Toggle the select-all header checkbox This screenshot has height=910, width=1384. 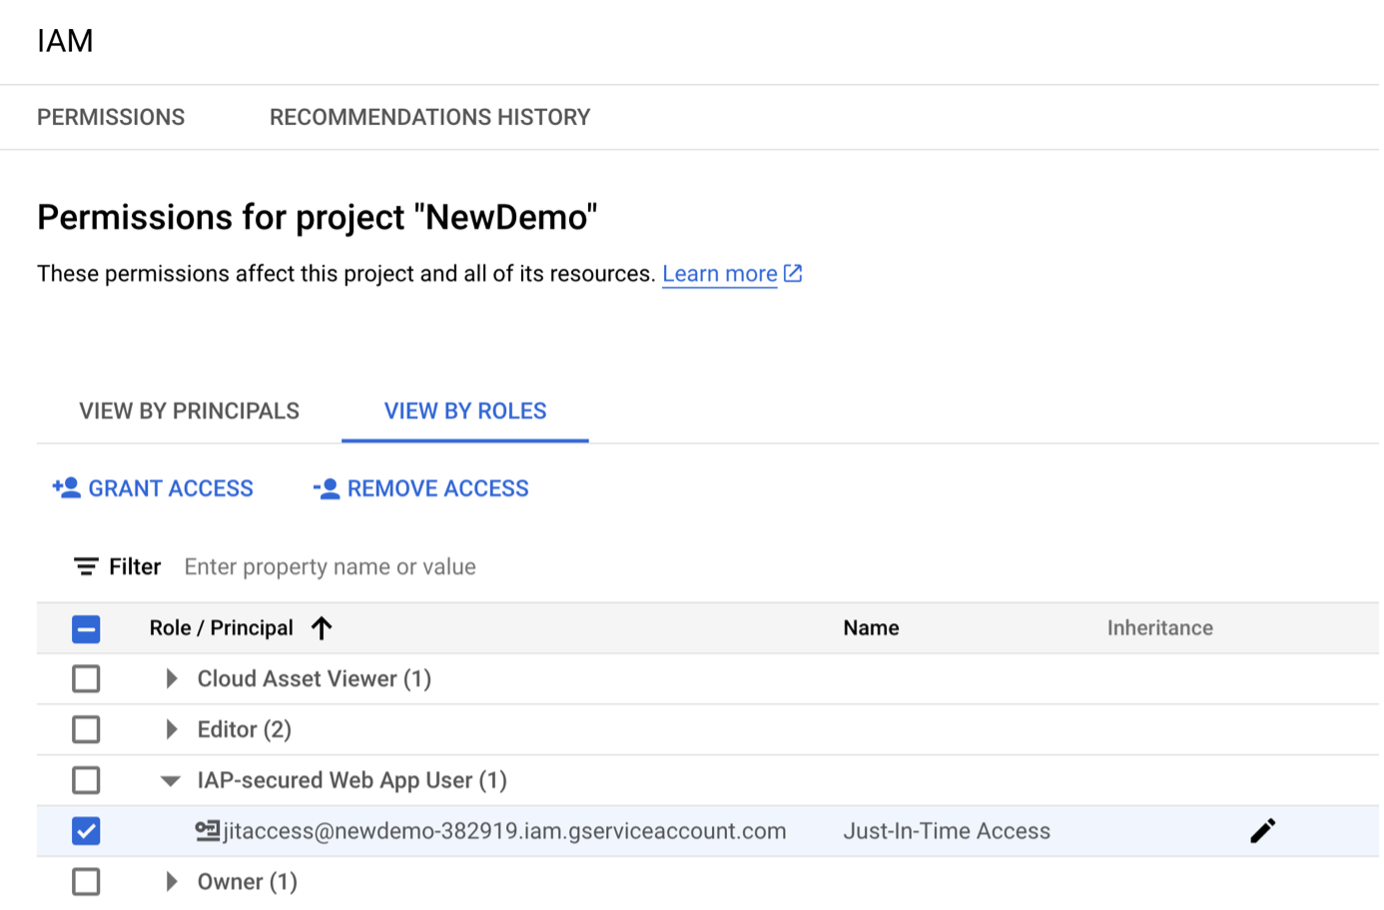[x=86, y=629]
